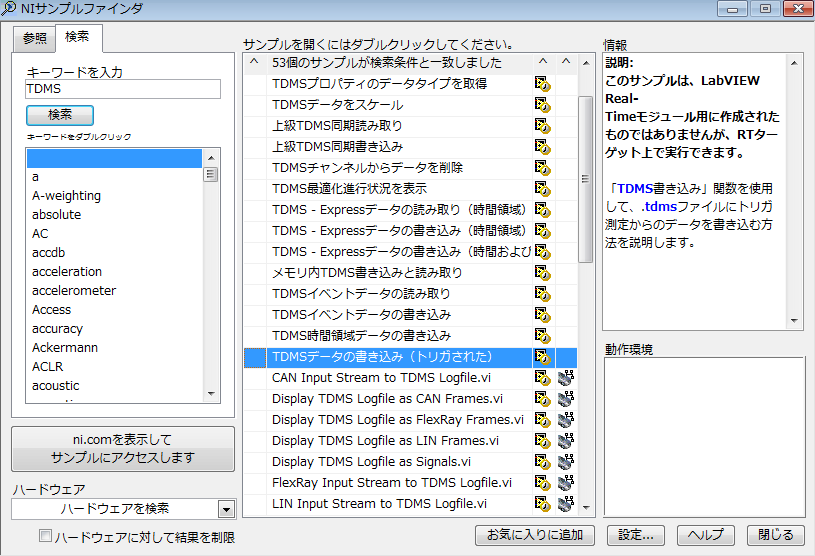Image resolution: width=815 pixels, height=556 pixels.
Task: Click VI icon beside Display TDMS Logfile as FlexRay Frames.vi
Action: [542, 420]
